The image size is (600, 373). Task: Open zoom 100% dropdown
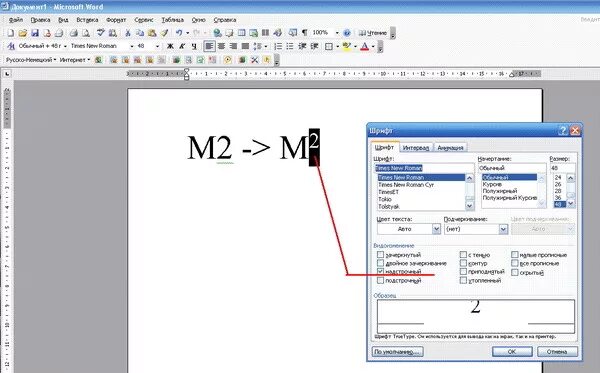pos(337,33)
